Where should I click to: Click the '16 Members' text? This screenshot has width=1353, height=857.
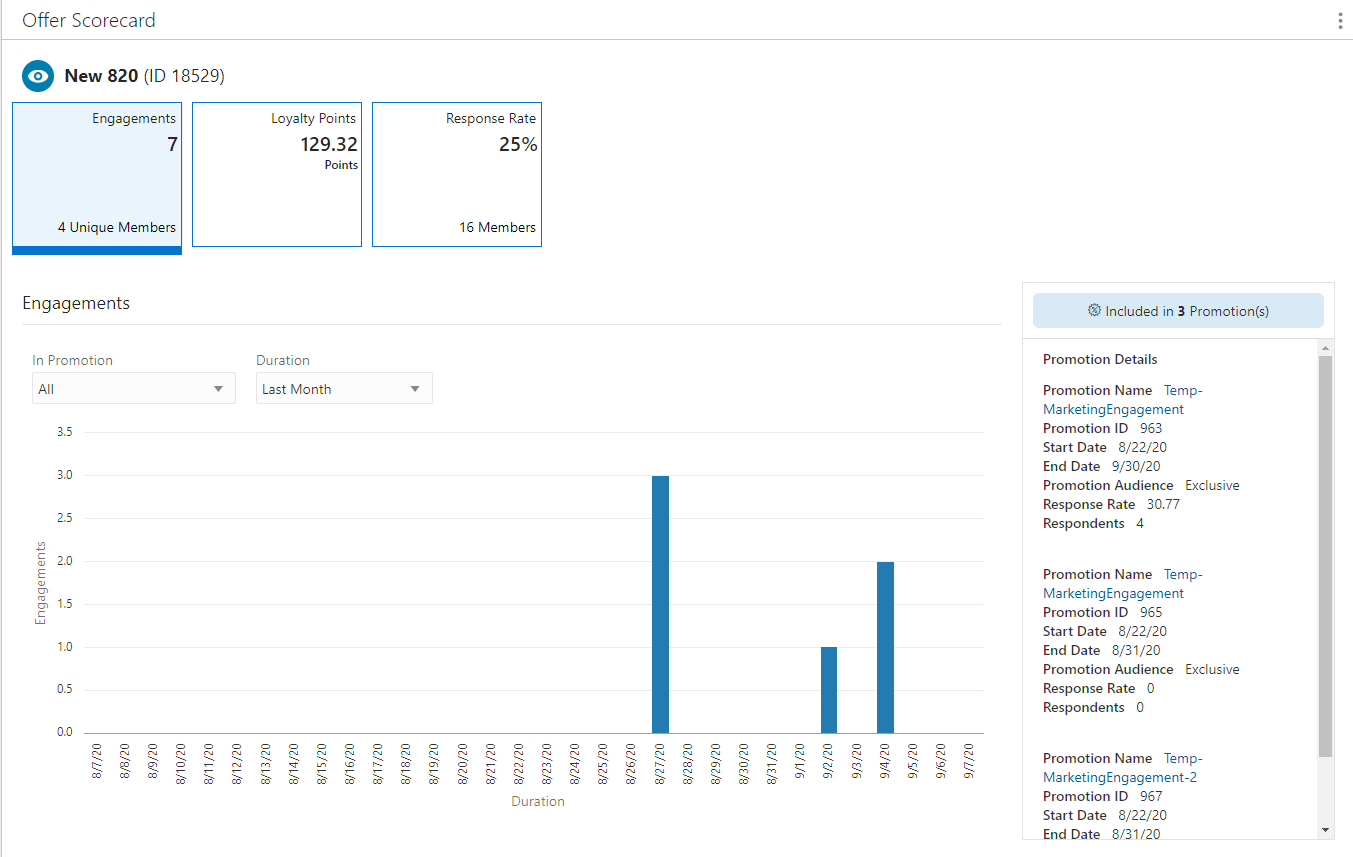click(x=498, y=227)
